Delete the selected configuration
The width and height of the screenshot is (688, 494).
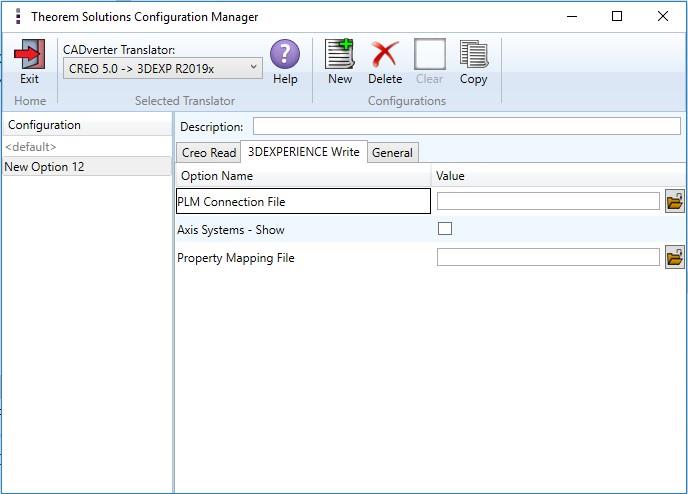385,54
